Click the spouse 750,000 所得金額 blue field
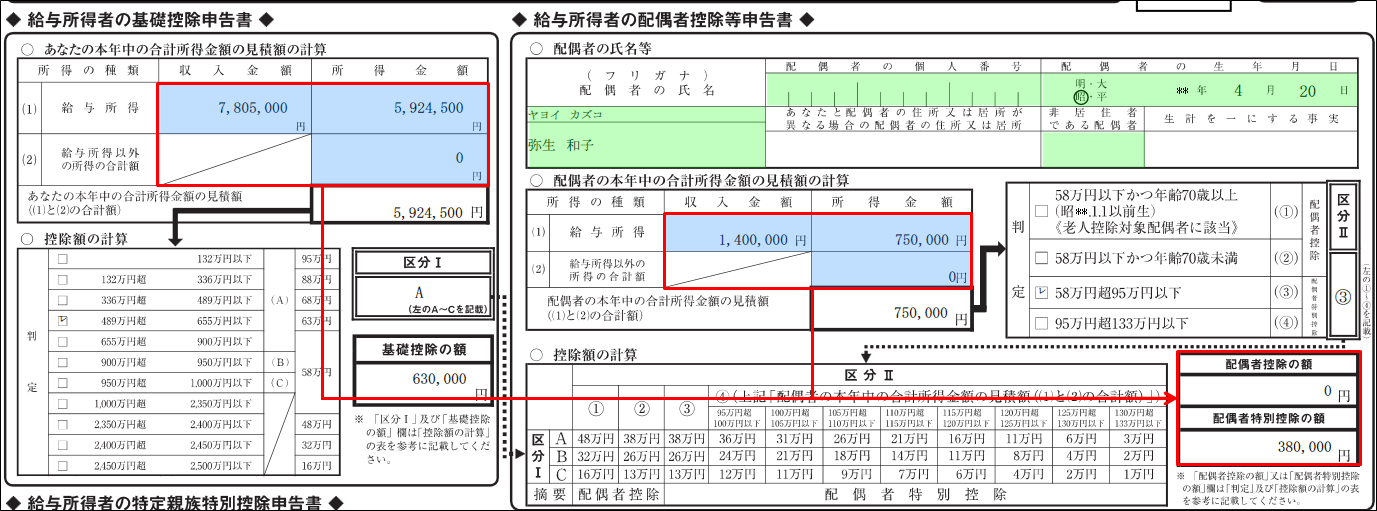 (x=890, y=240)
